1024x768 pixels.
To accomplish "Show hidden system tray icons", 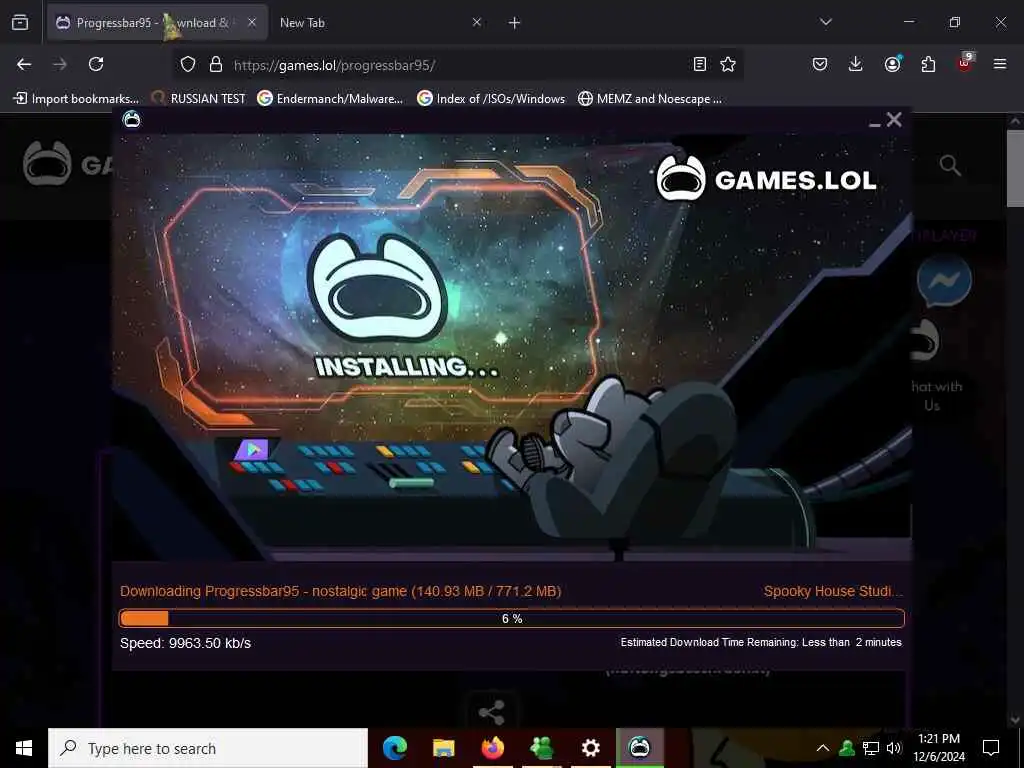I will pyautogui.click(x=823, y=748).
